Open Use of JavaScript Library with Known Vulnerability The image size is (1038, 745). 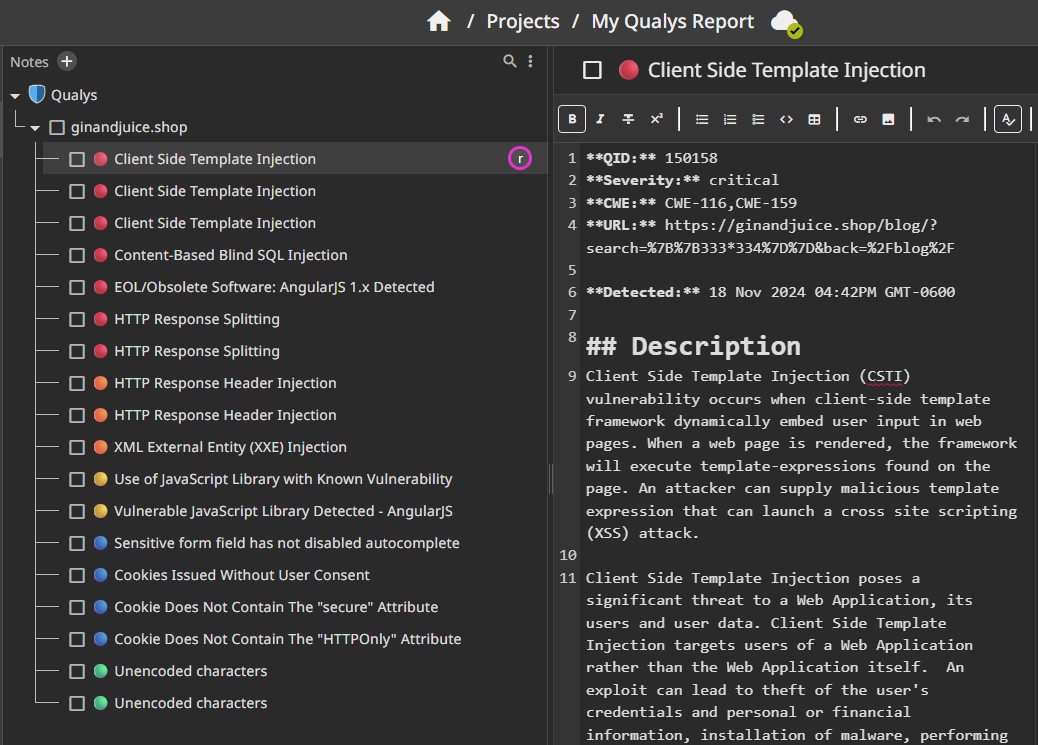pyautogui.click(x=283, y=479)
